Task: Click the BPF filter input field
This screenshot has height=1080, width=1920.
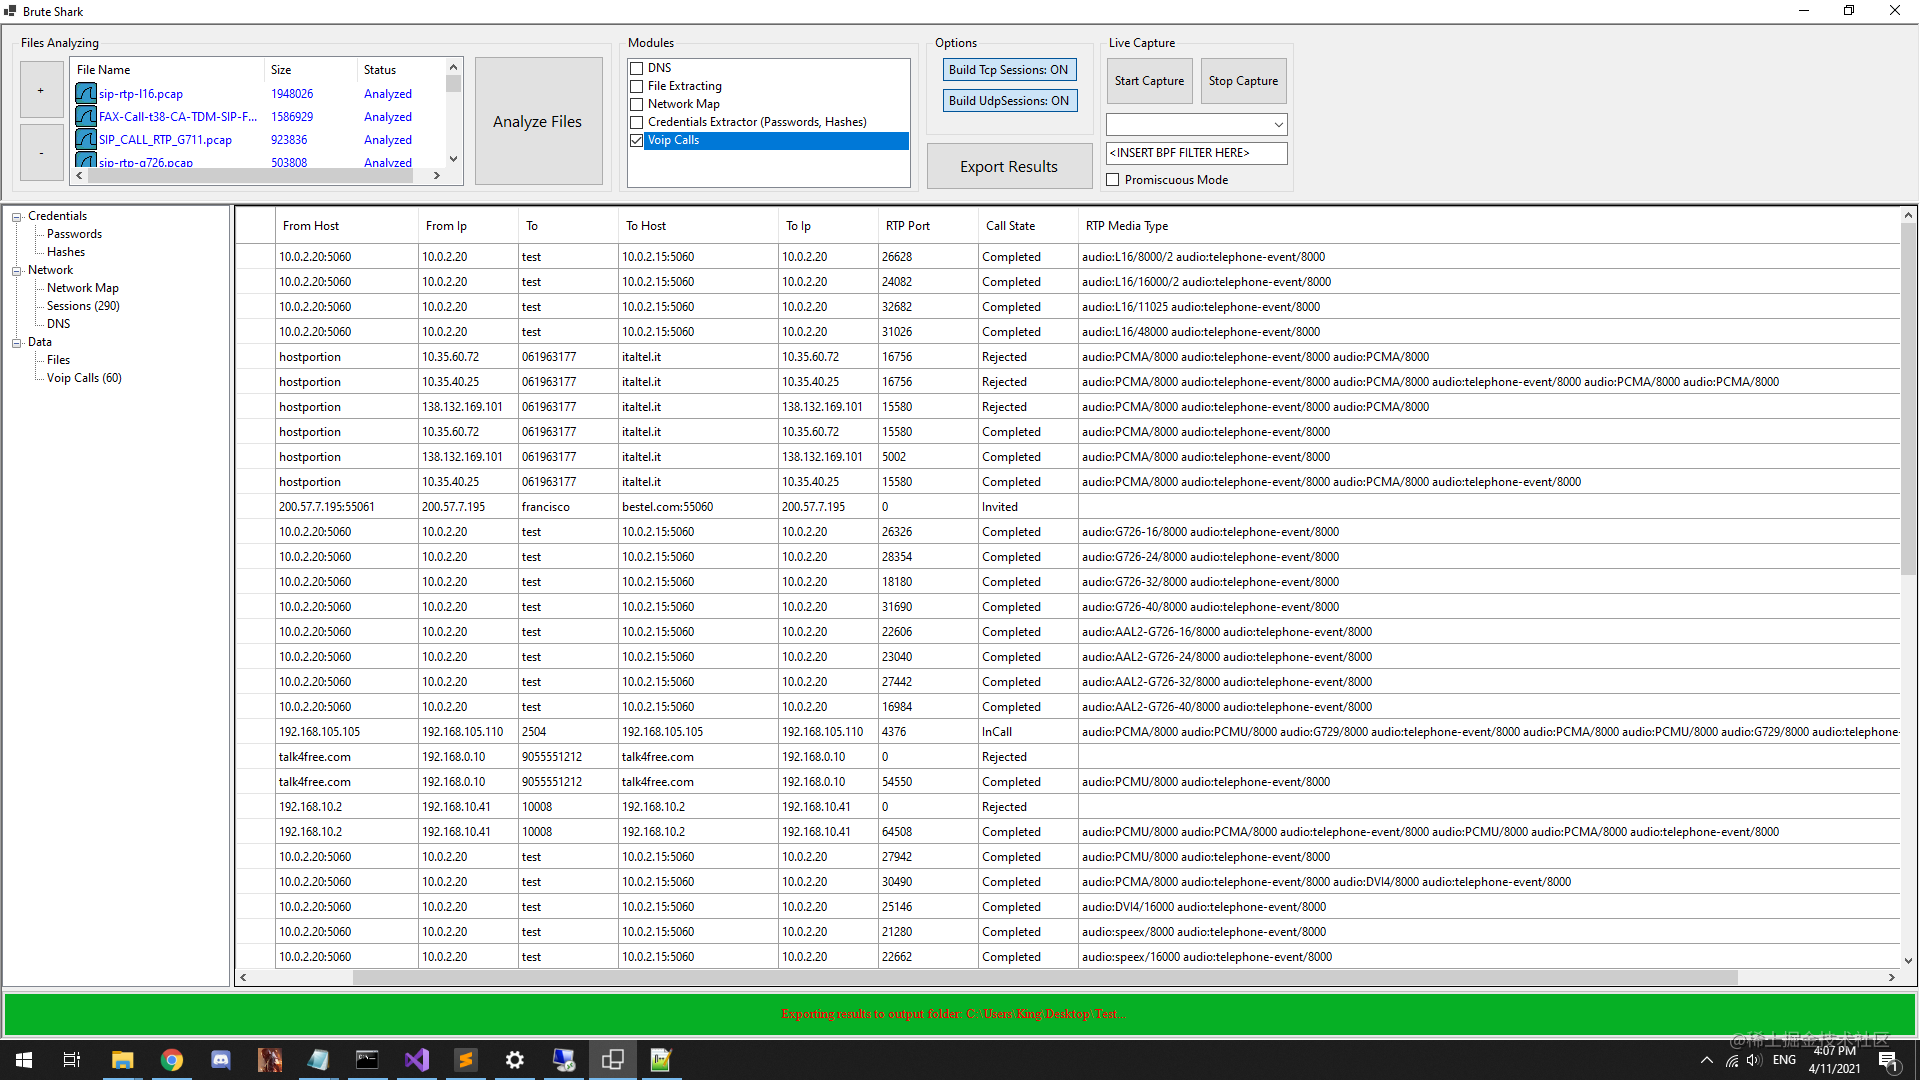Action: pyautogui.click(x=1195, y=153)
